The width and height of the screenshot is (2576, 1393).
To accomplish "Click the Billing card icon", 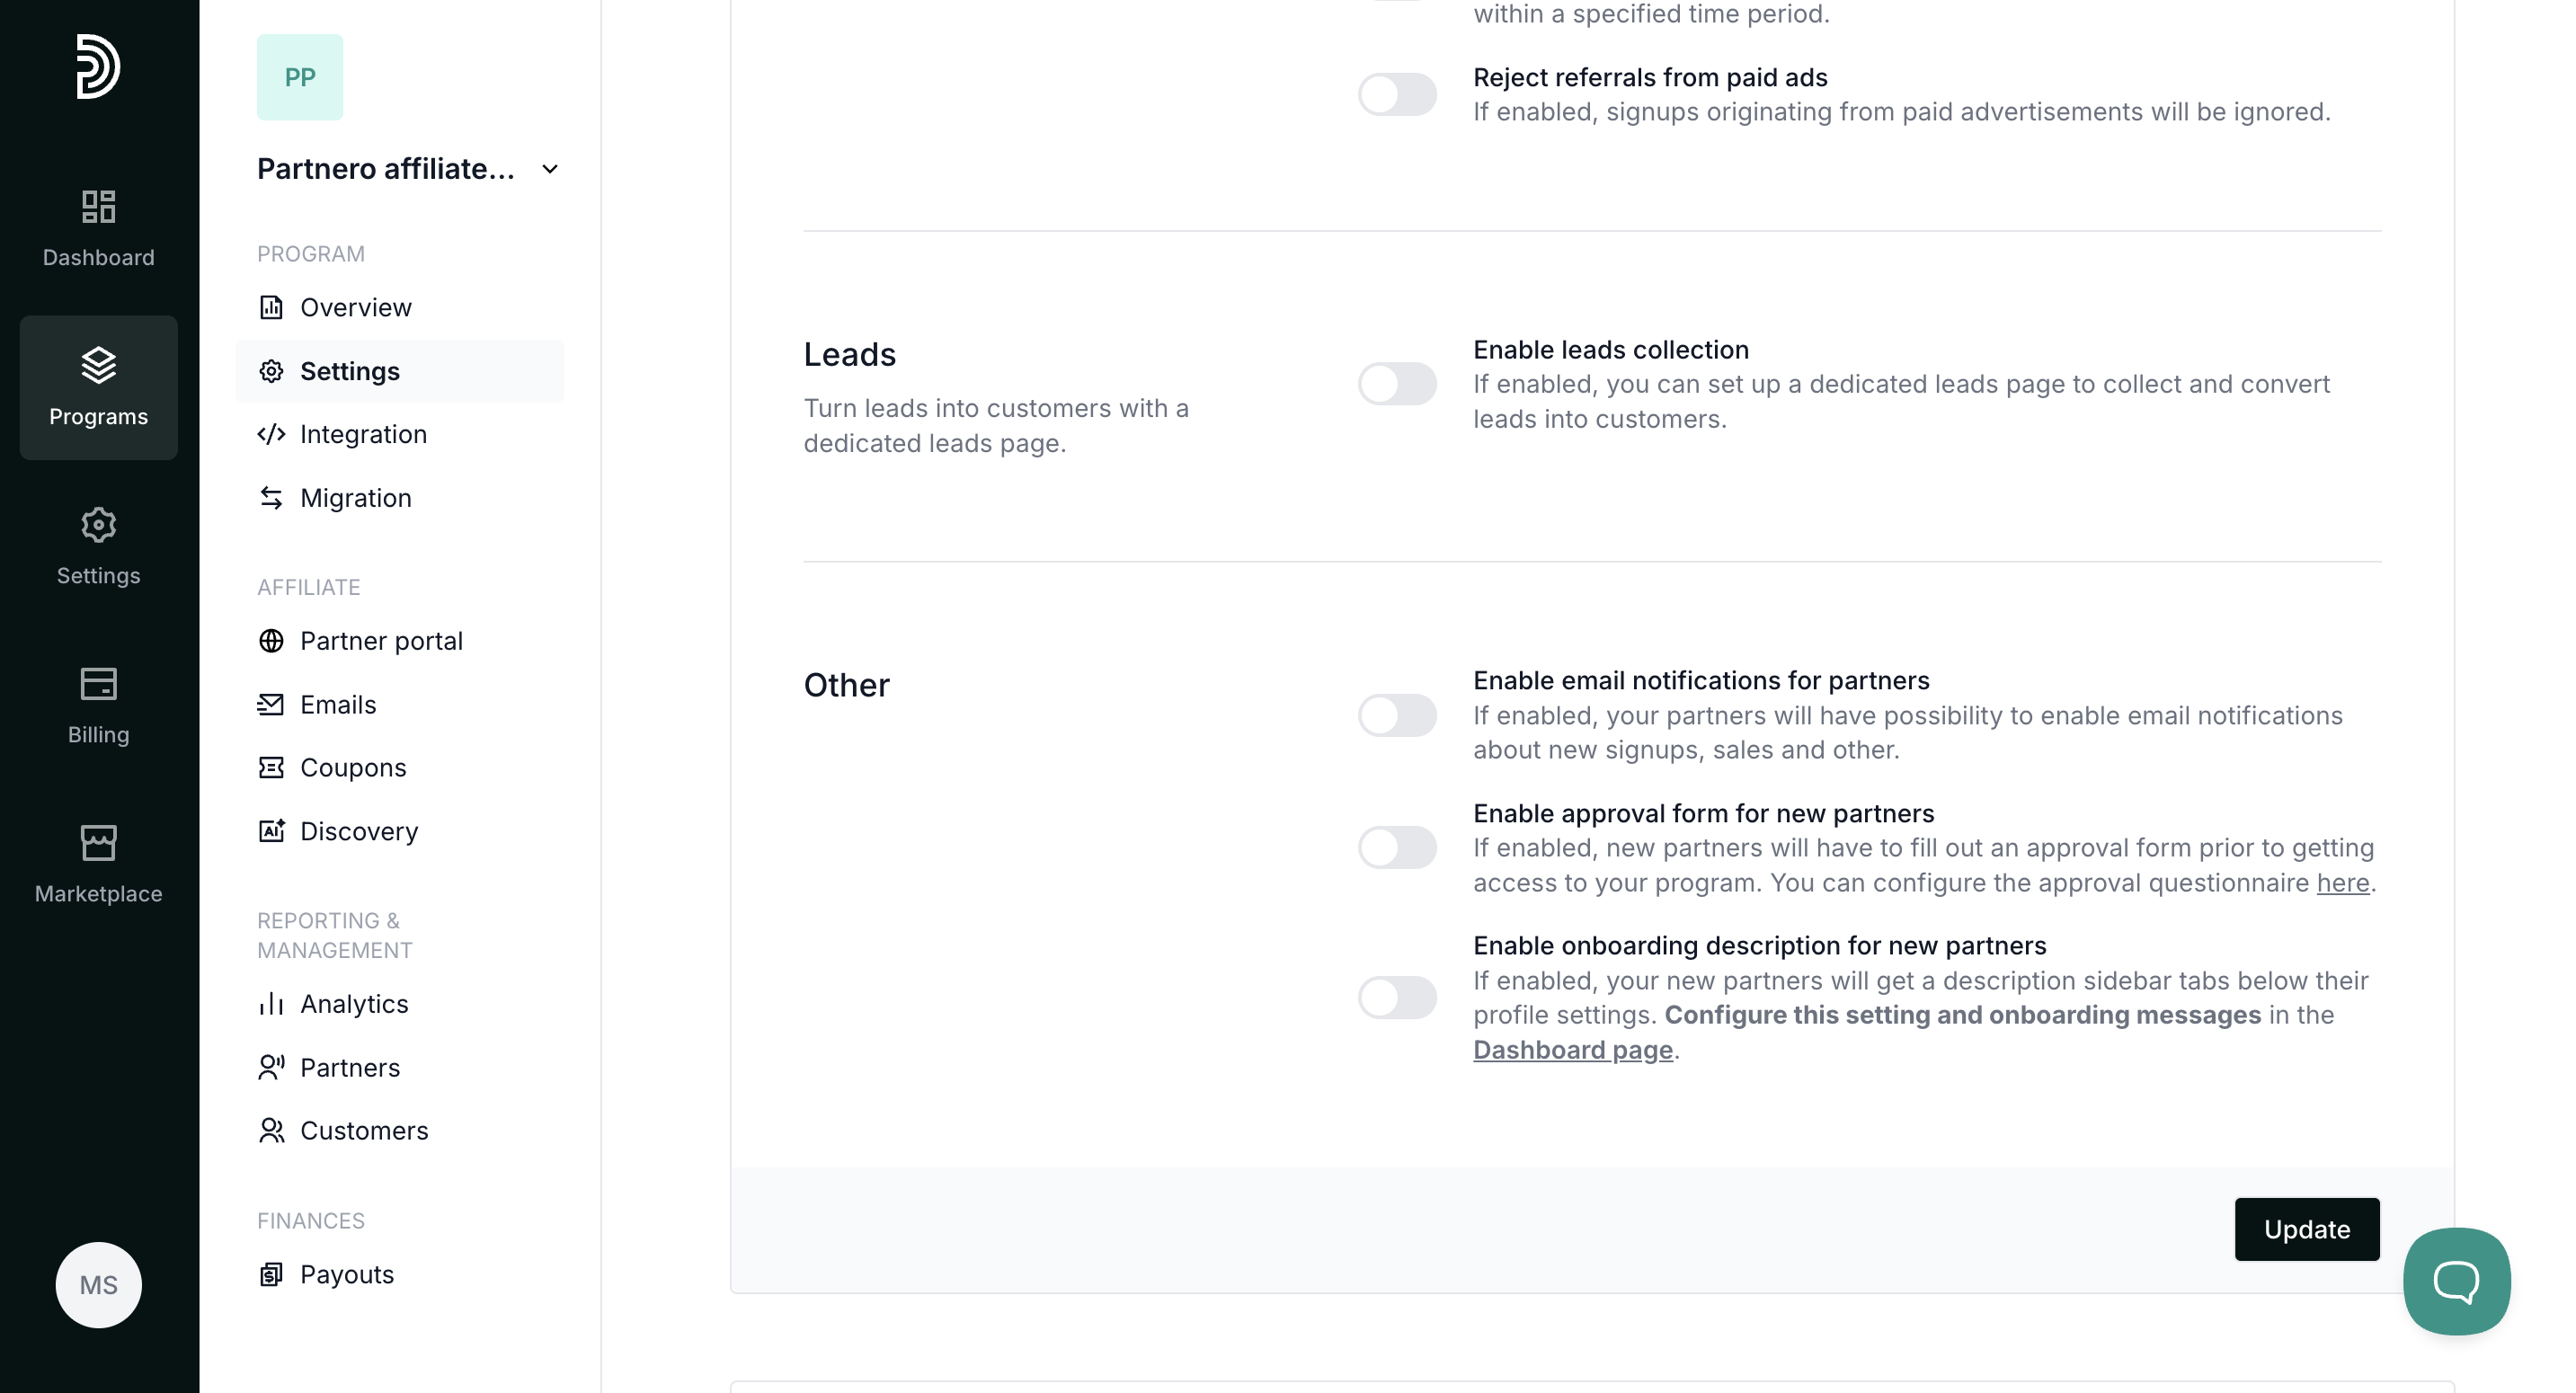I will [x=98, y=684].
